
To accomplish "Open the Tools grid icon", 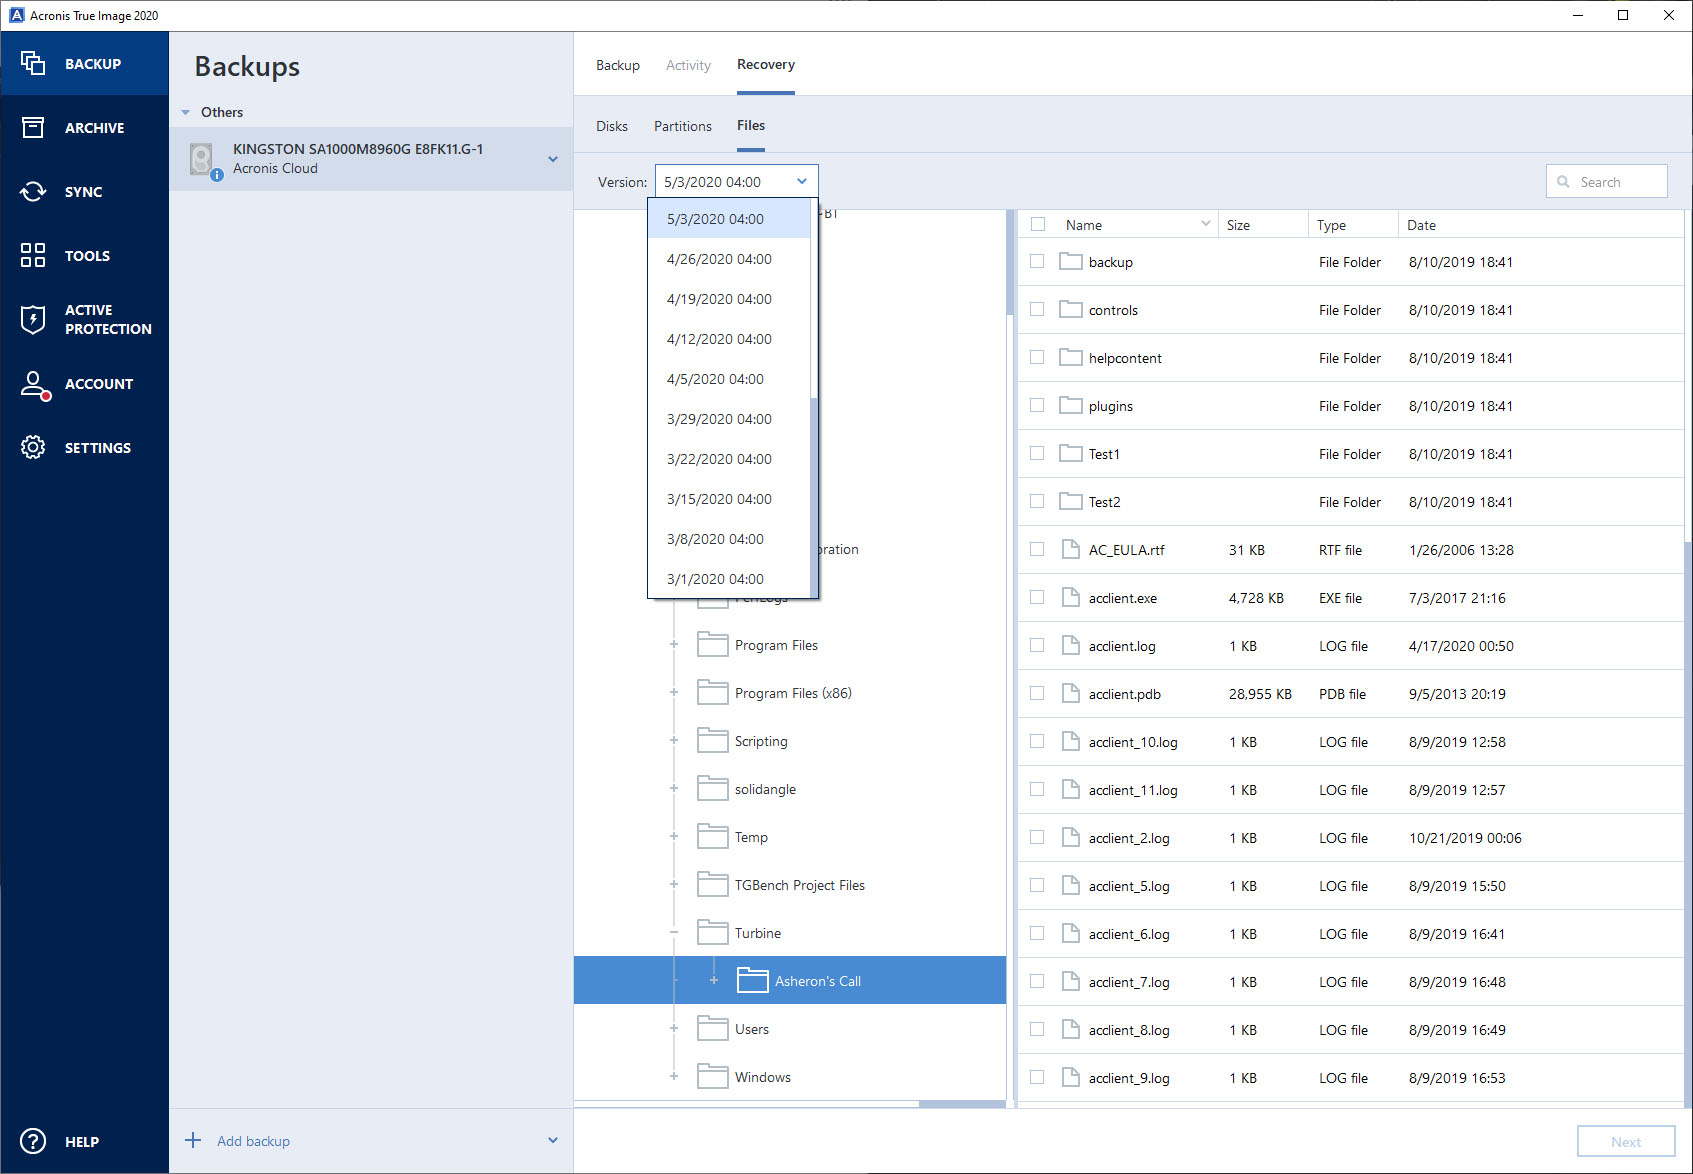I will coord(33,255).
